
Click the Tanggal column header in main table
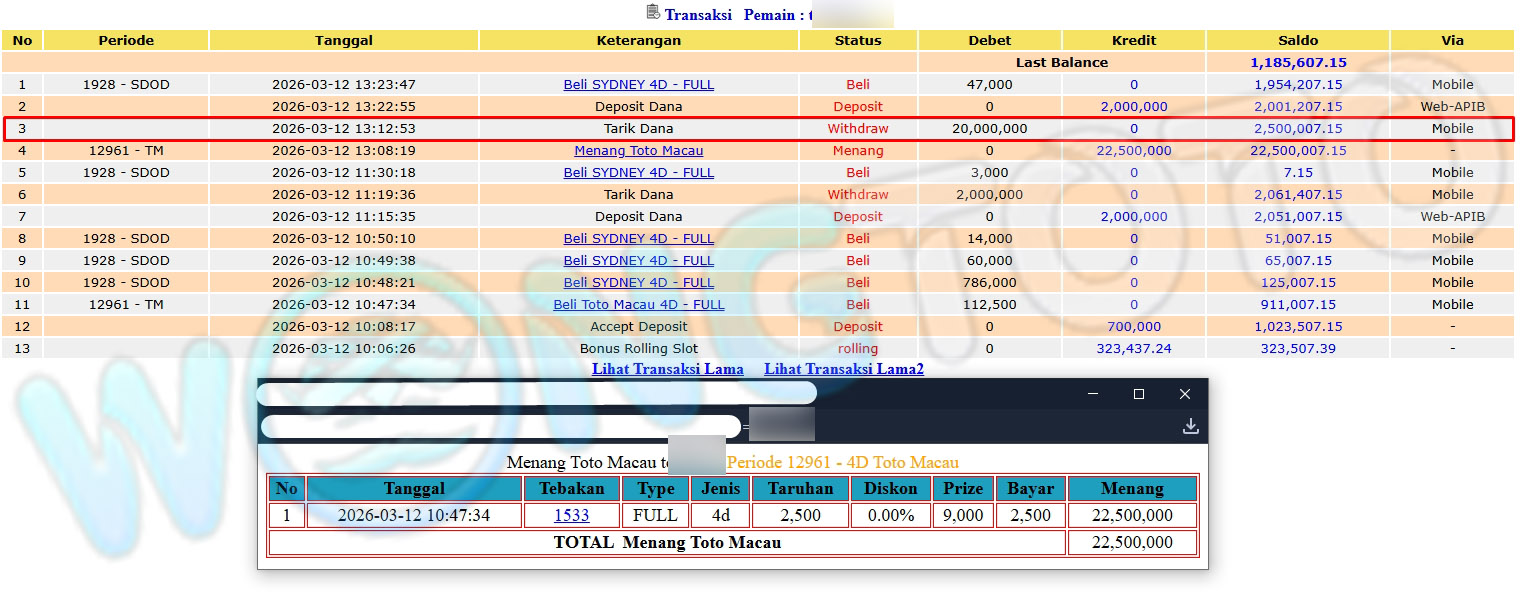tap(343, 41)
